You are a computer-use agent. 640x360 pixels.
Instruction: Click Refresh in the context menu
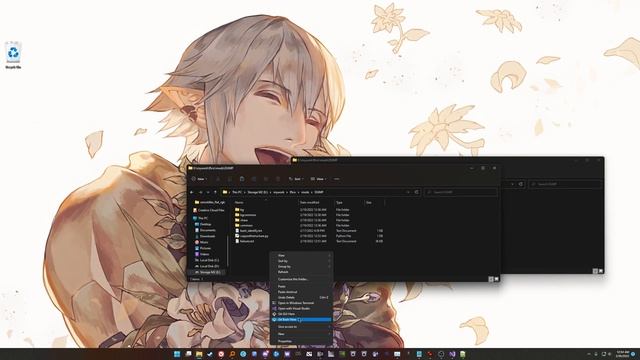pyautogui.click(x=301, y=272)
